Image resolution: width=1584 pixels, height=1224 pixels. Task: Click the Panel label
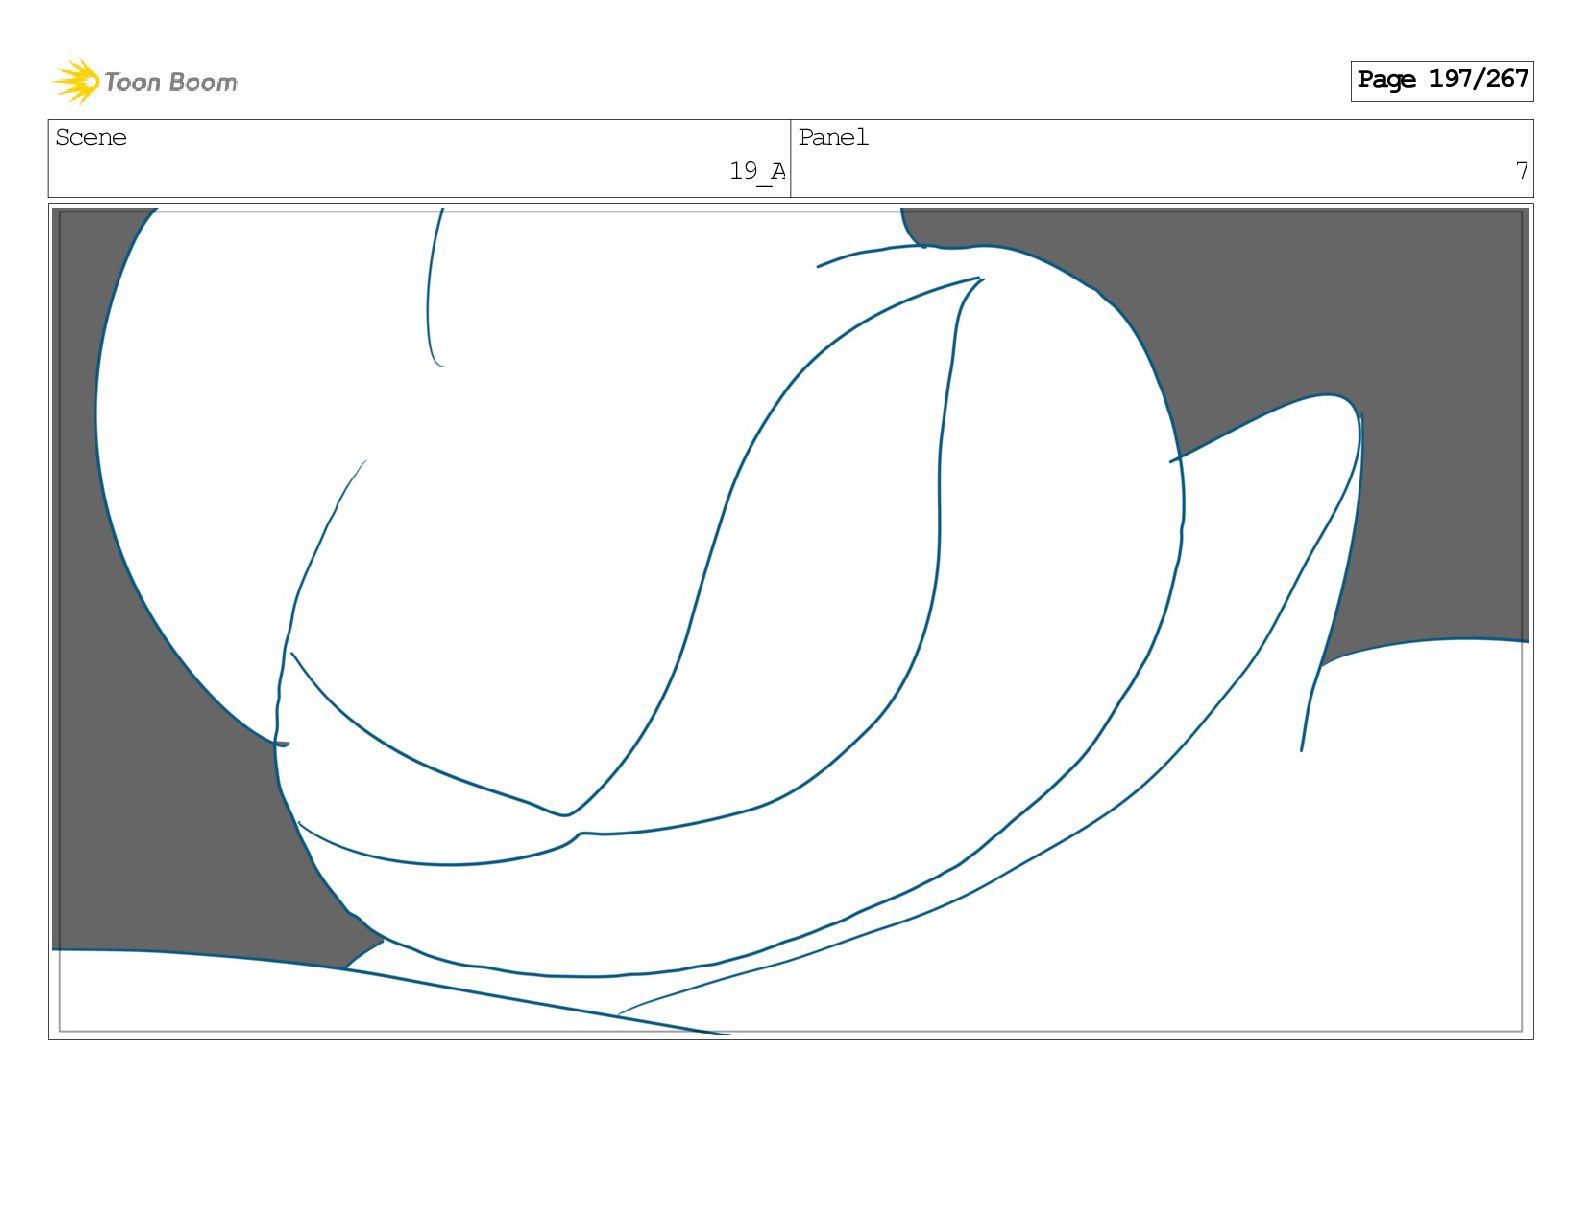point(833,138)
